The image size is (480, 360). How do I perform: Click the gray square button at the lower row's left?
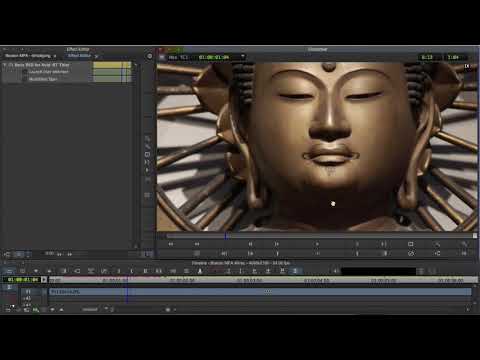tap(197, 254)
